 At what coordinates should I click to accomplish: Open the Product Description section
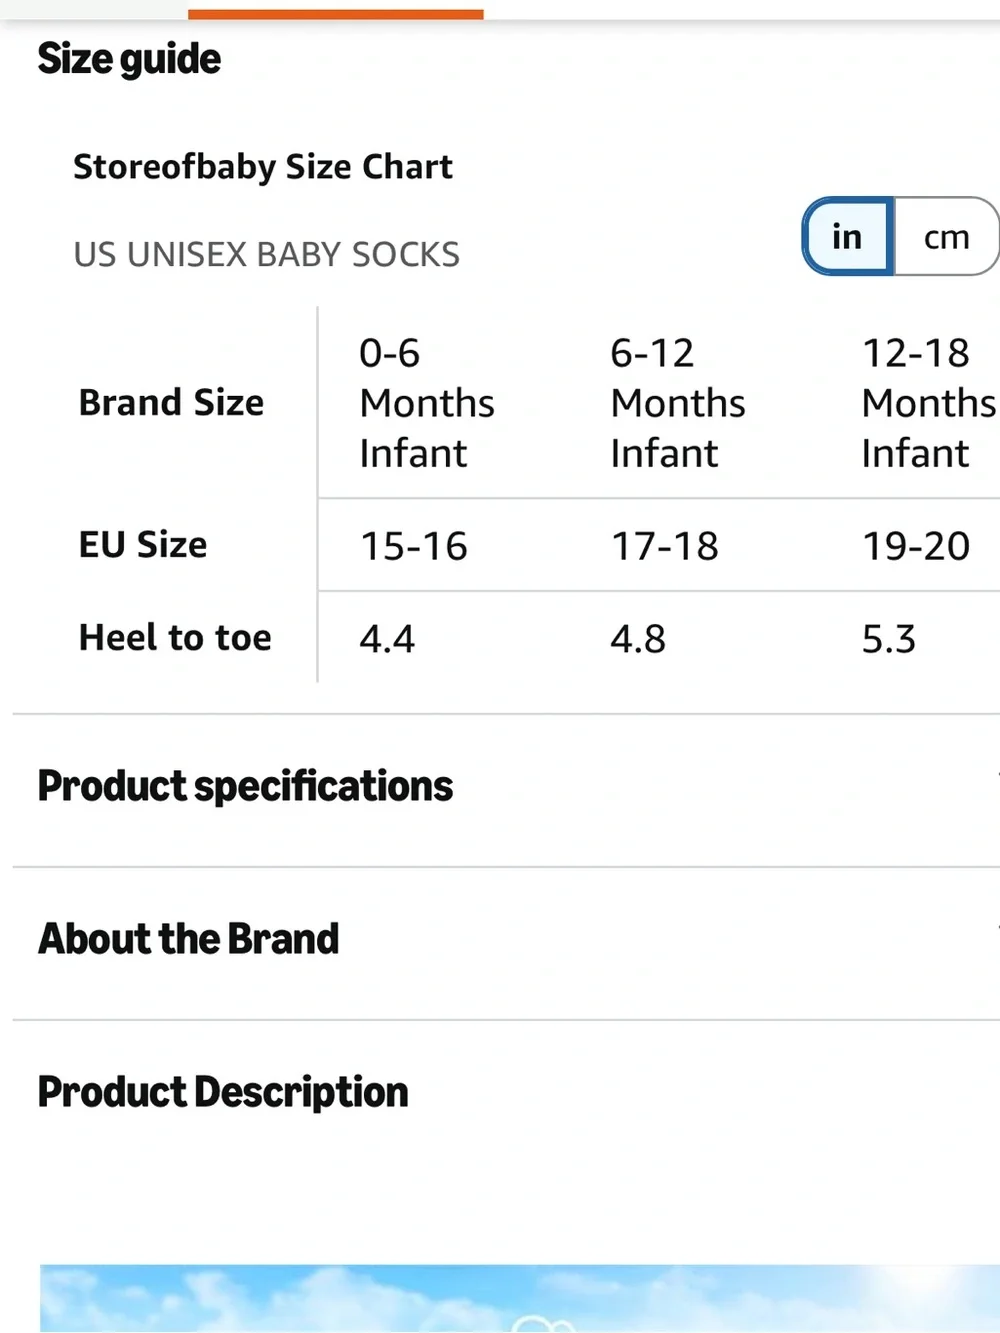tap(506, 1093)
